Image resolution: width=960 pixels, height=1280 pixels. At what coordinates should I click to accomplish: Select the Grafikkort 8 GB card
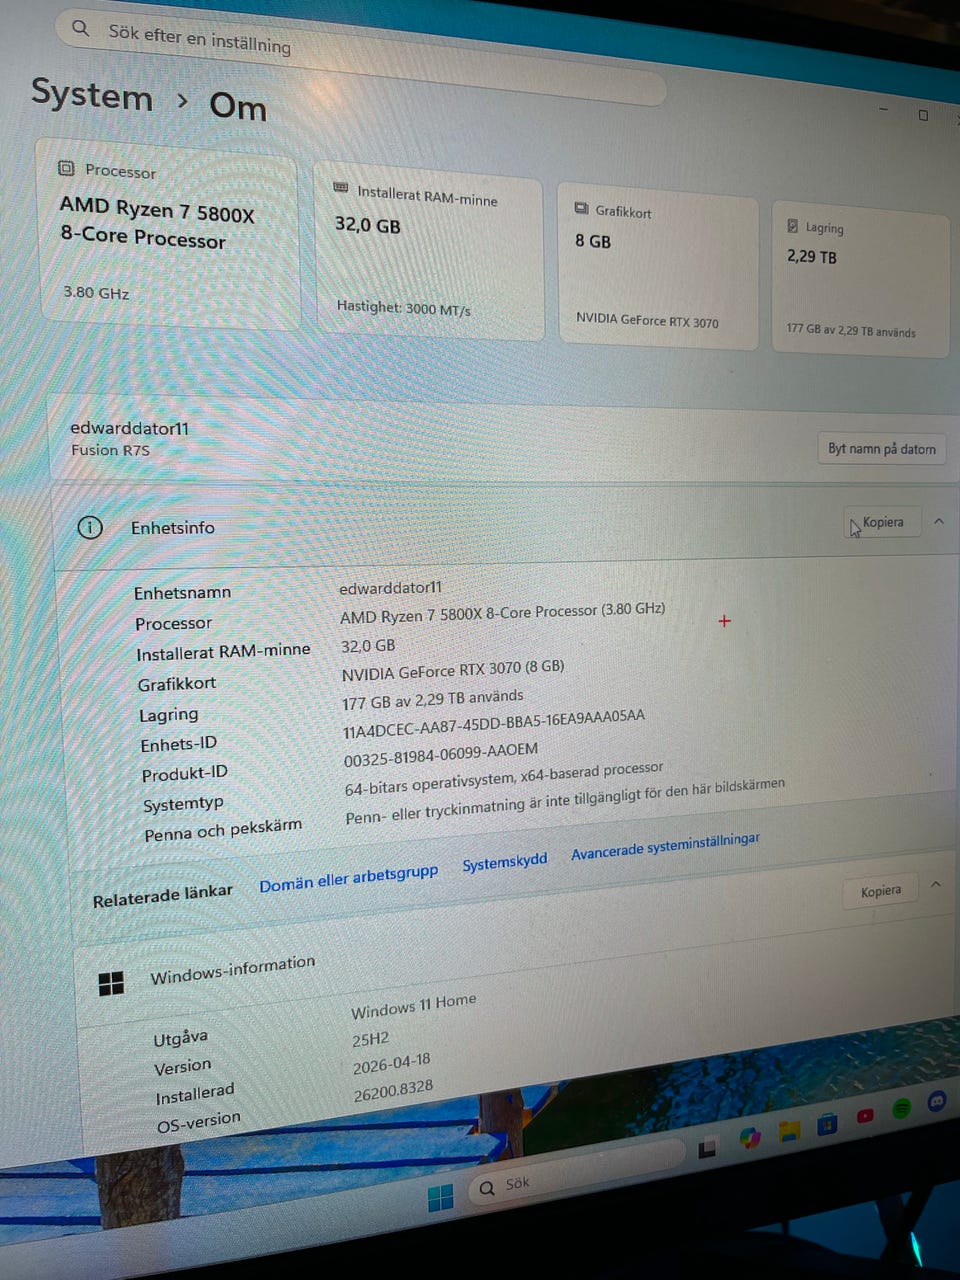pyautogui.click(x=658, y=265)
